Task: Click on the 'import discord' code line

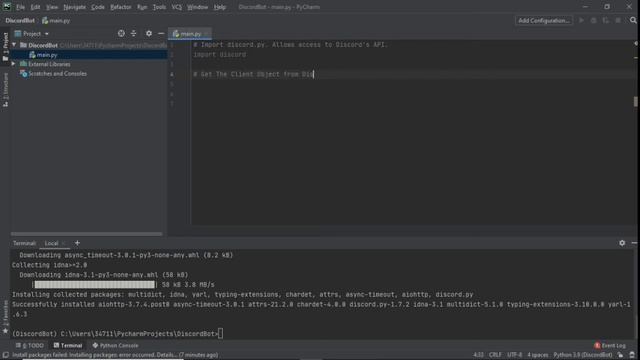Action: (x=220, y=55)
